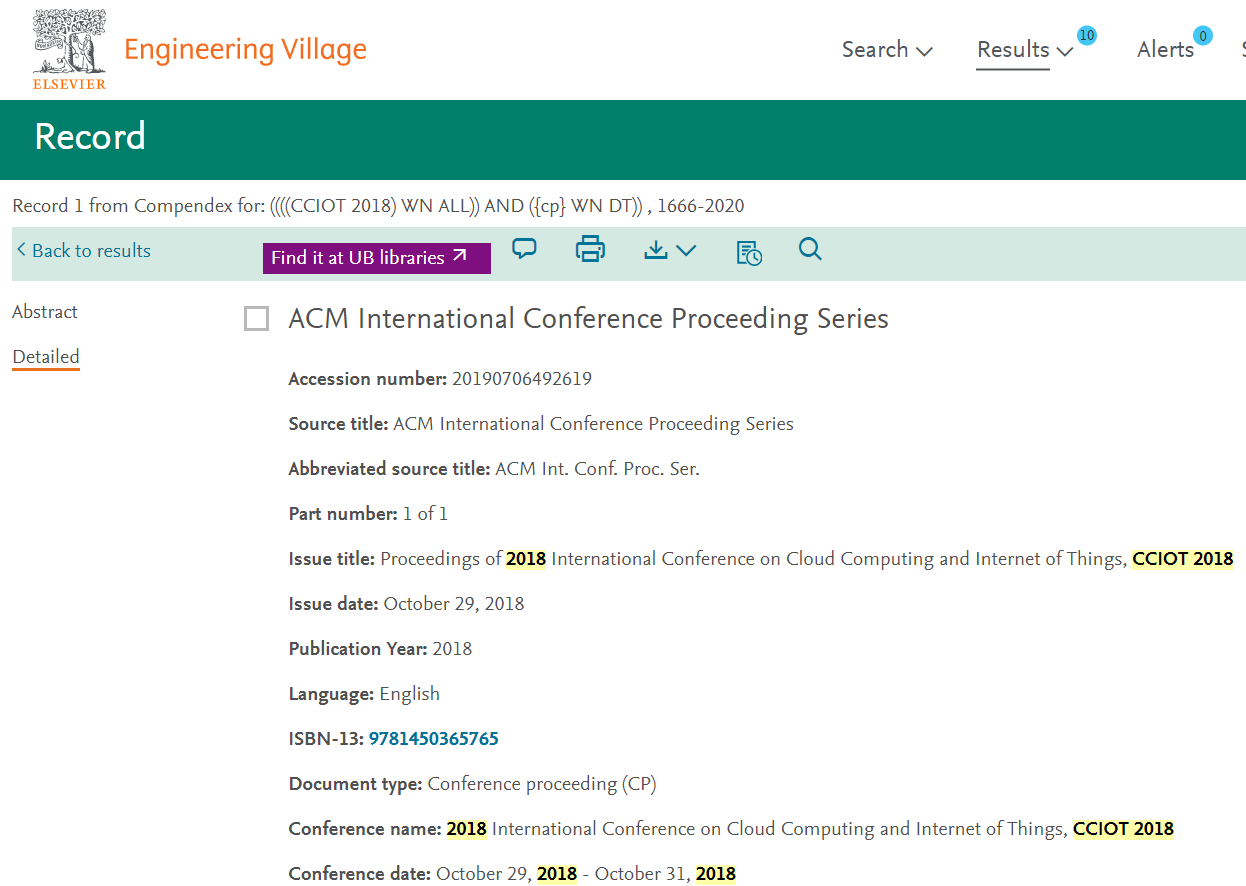
Task: Click the download icon
Action: coord(656,250)
